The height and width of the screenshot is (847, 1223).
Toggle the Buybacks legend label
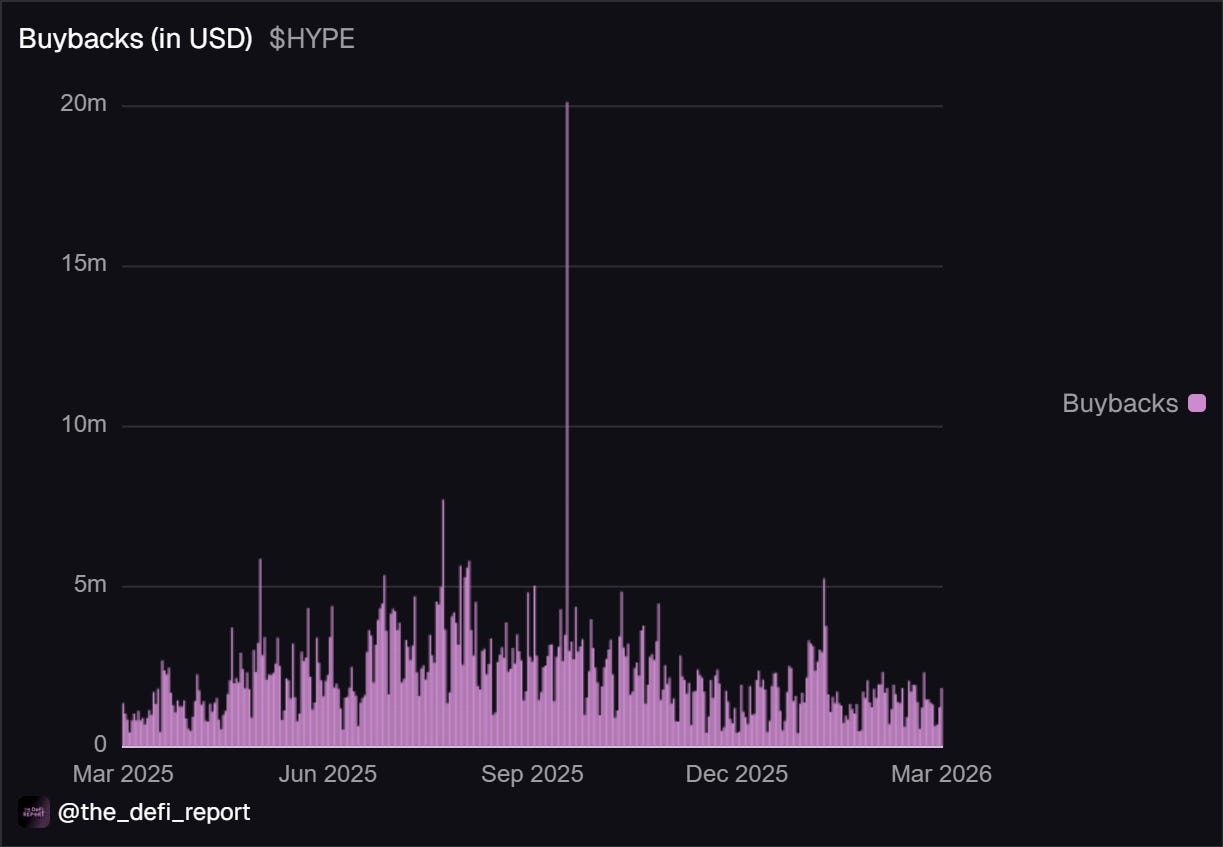click(1120, 403)
